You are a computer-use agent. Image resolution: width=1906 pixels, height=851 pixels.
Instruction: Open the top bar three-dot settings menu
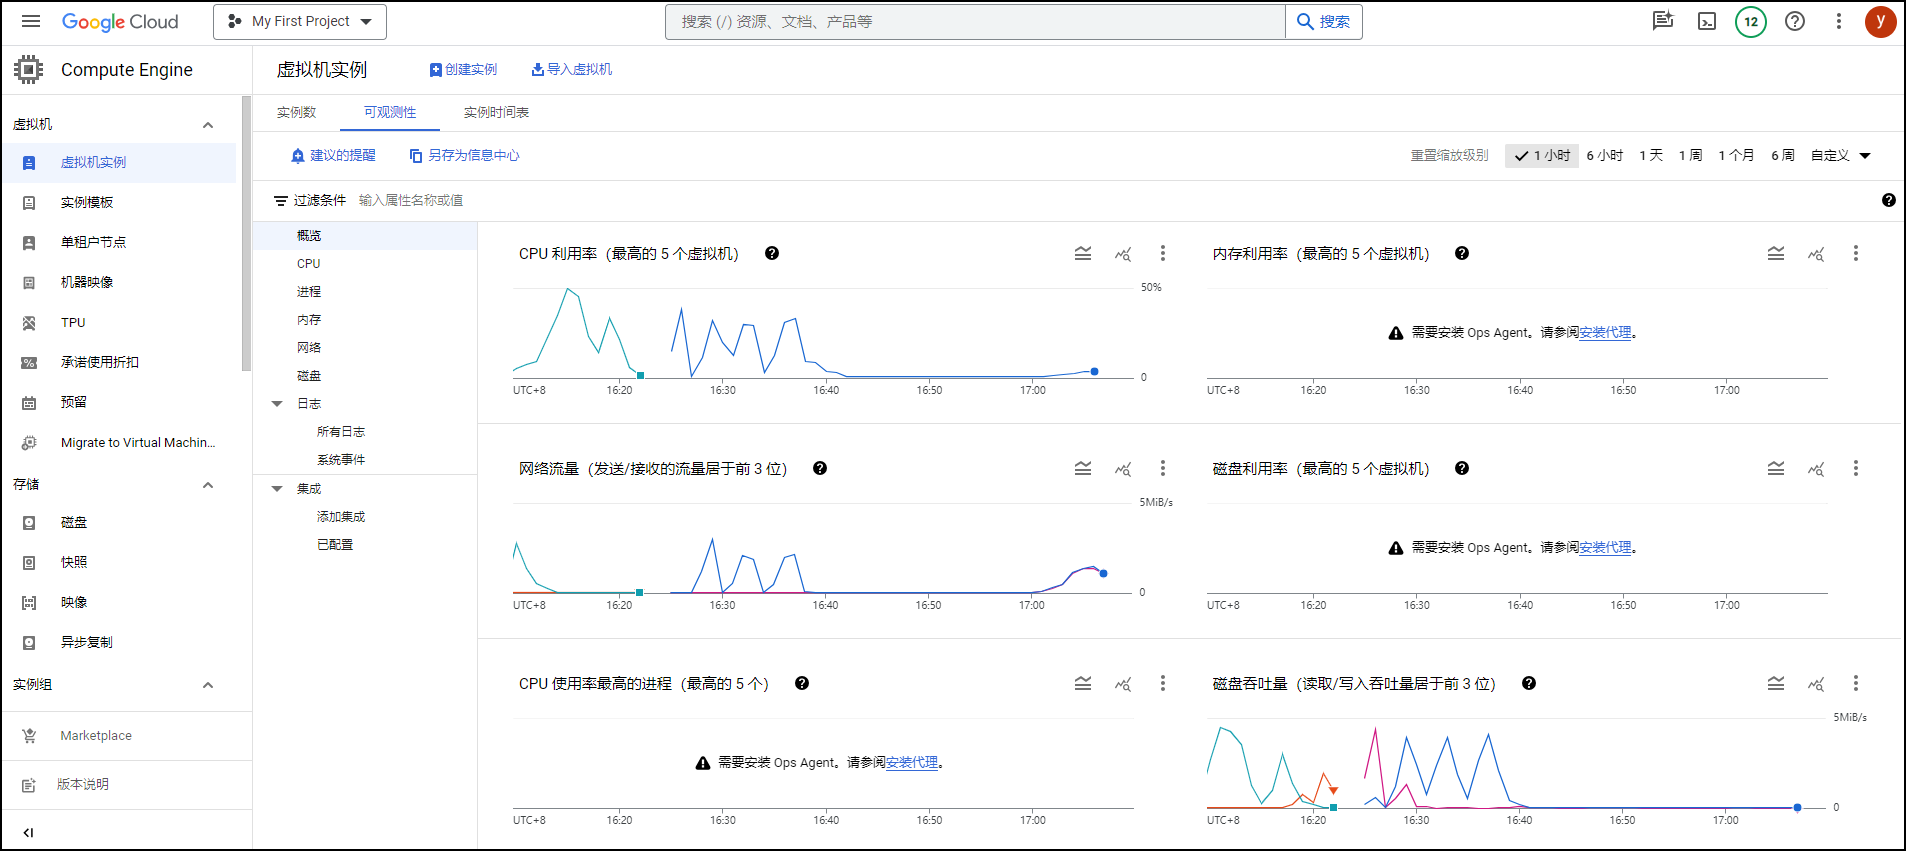(1838, 21)
